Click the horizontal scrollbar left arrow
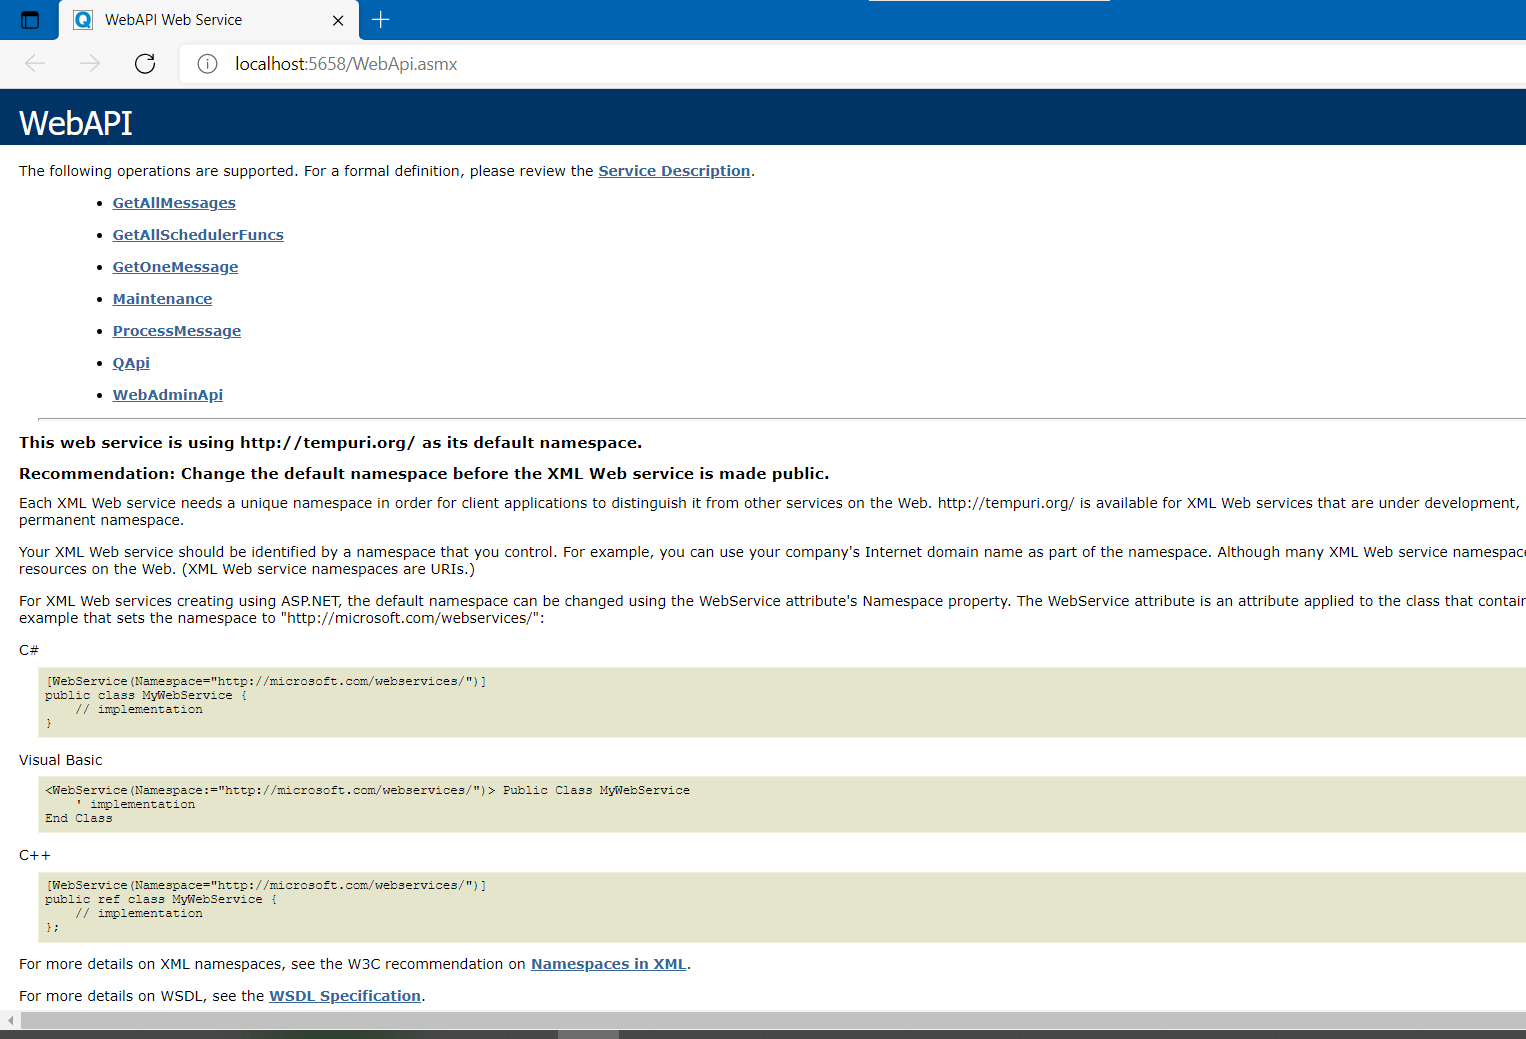The image size is (1526, 1039). point(10,1020)
